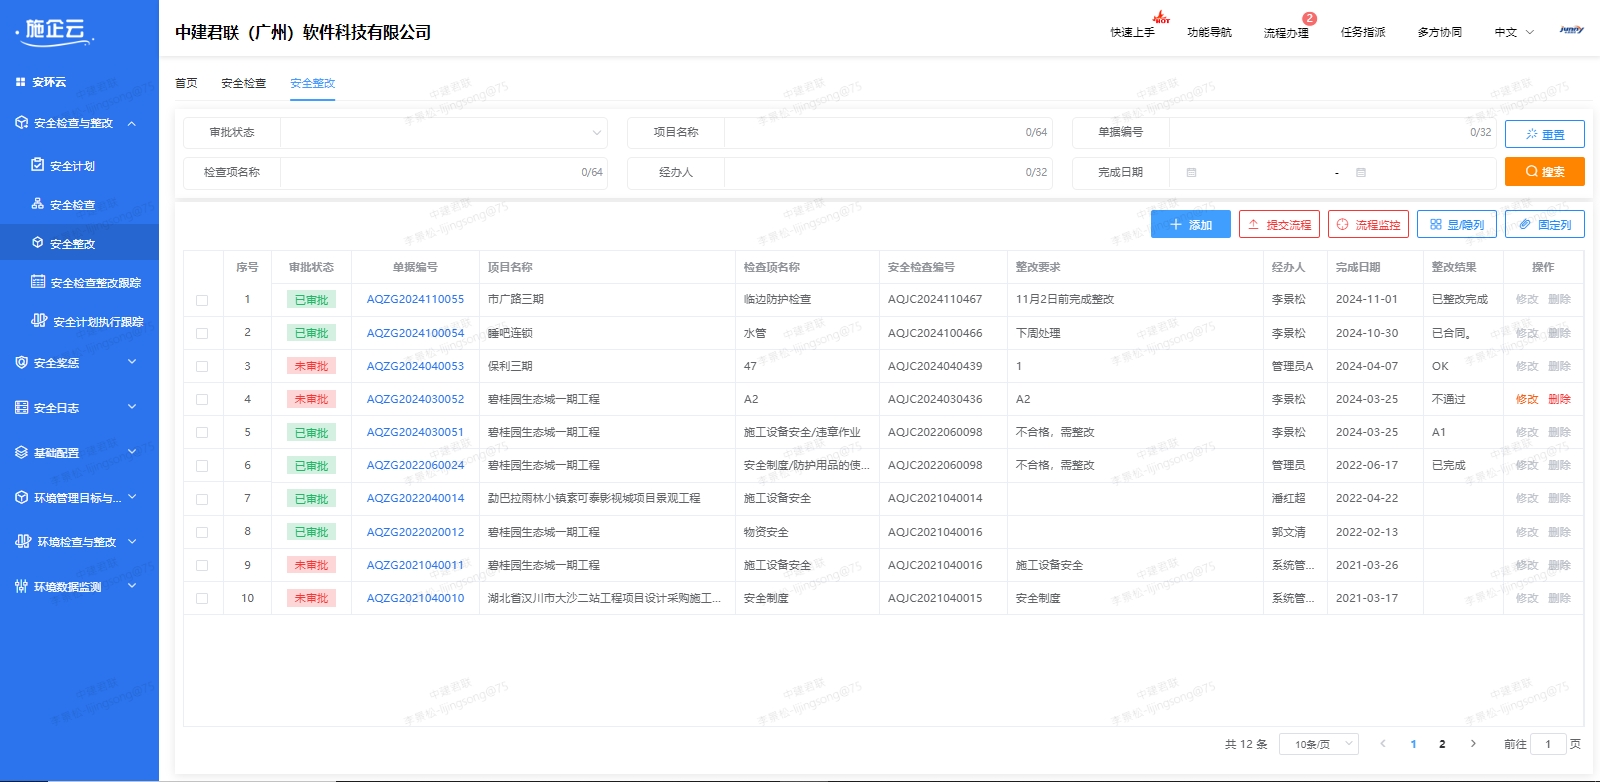The width and height of the screenshot is (1600, 782).
Task: Click the 环境管理目标 cube icon
Action: click(x=22, y=497)
